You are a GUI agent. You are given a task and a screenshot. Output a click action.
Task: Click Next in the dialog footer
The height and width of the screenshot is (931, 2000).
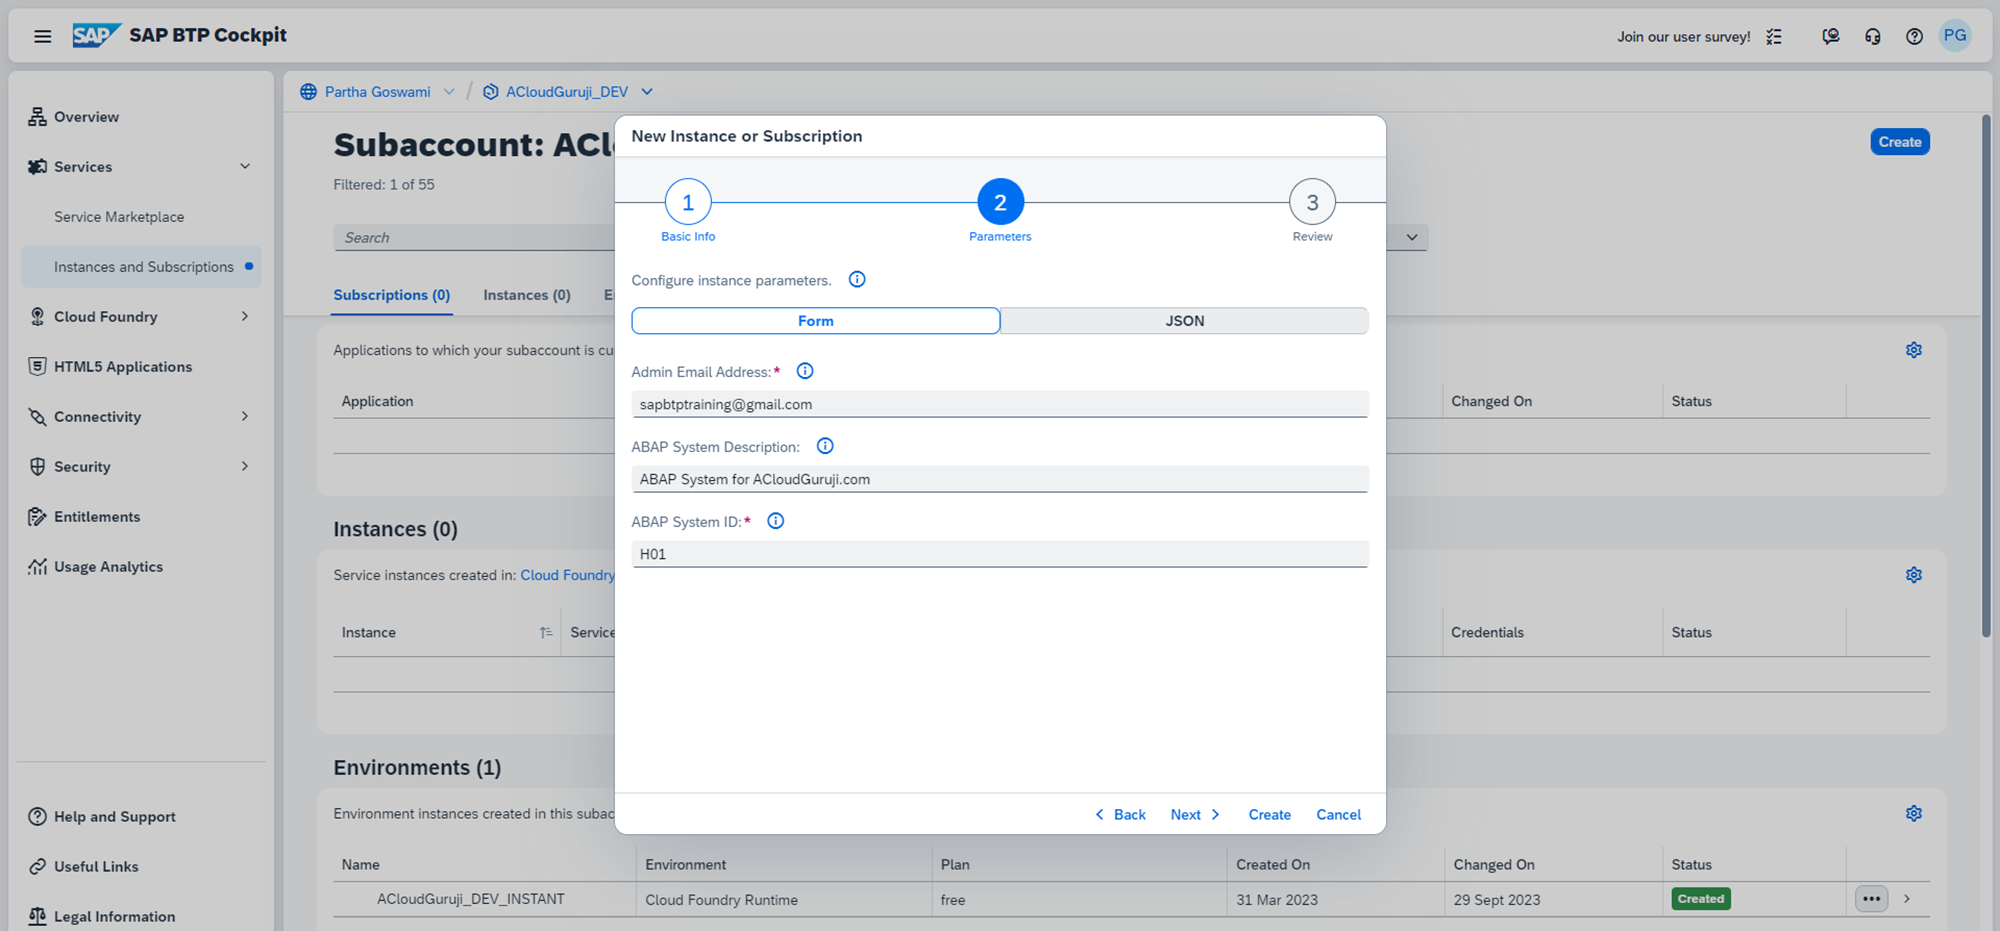point(1194,815)
